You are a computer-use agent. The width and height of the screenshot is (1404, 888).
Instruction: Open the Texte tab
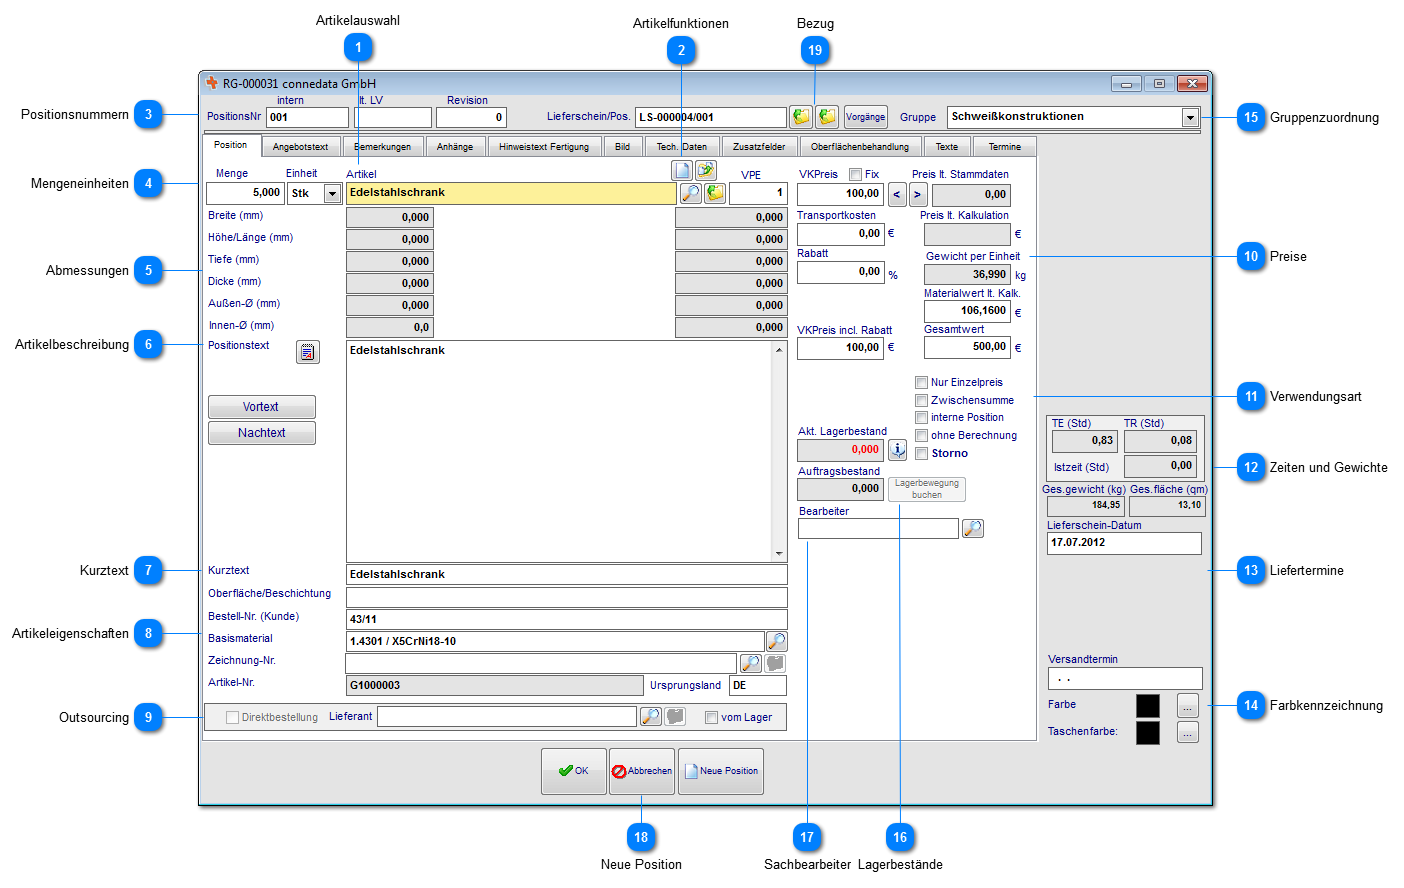pos(946,147)
